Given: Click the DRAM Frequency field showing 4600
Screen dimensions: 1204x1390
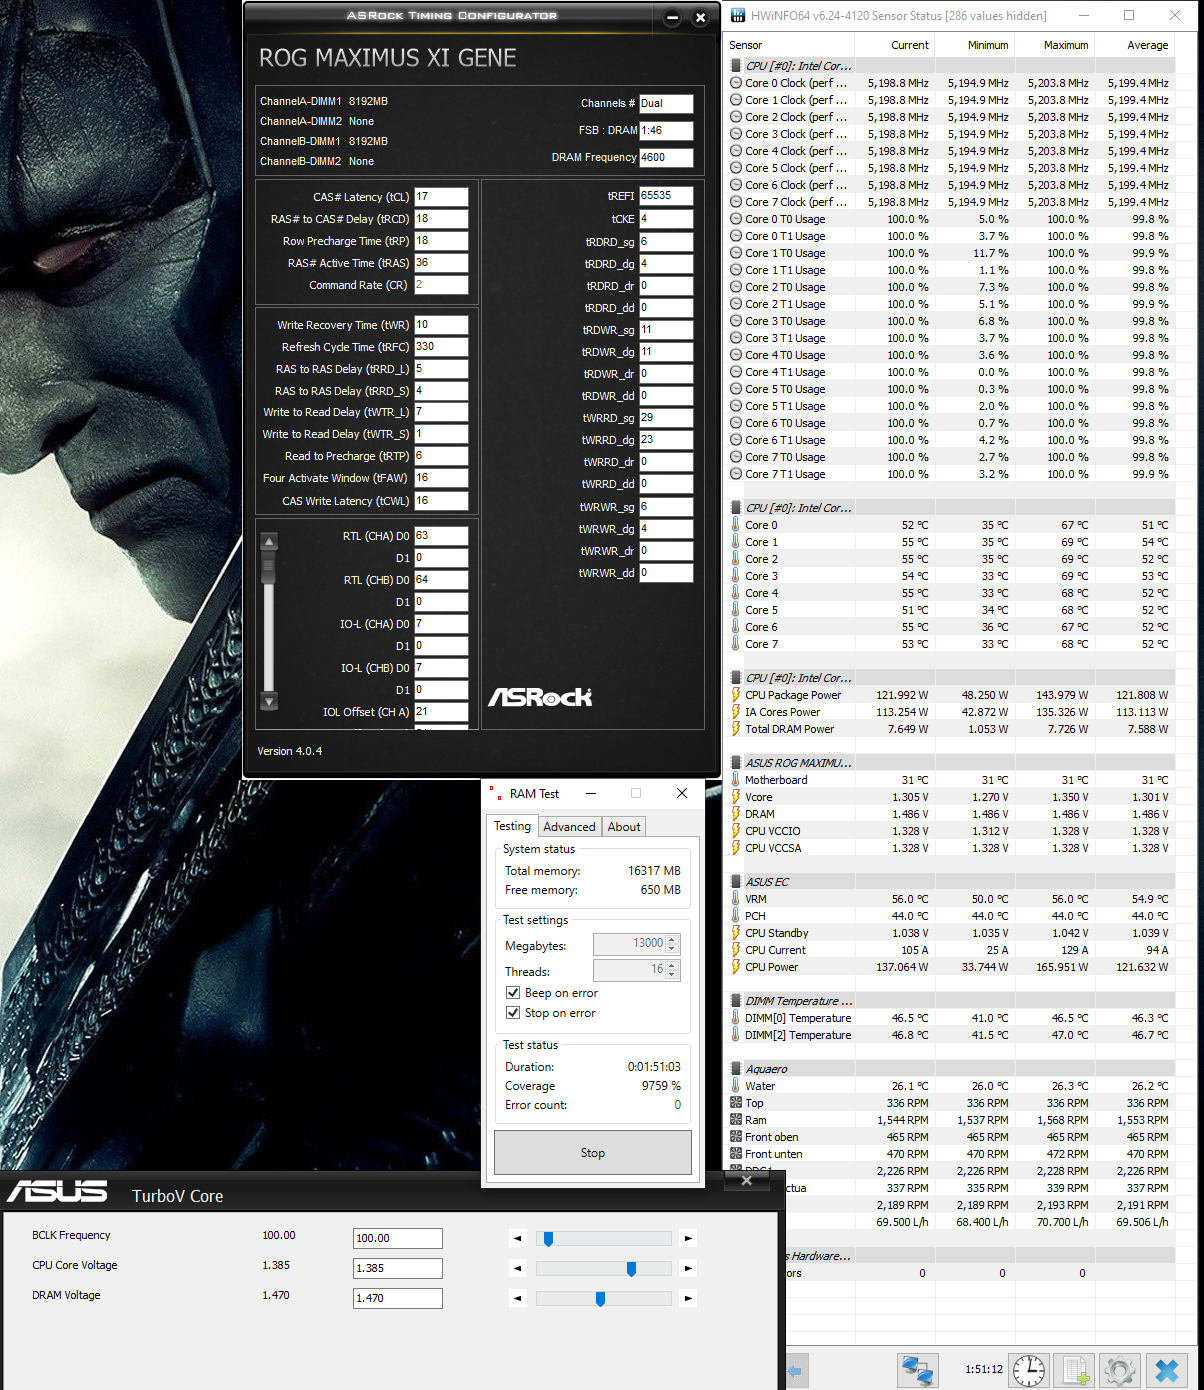Looking at the screenshot, I should (666, 157).
